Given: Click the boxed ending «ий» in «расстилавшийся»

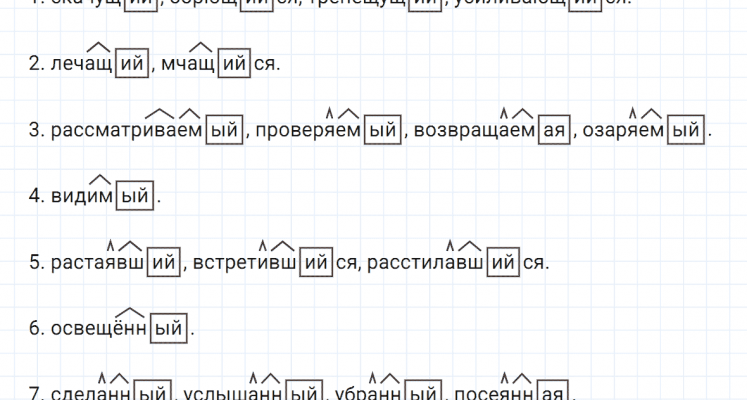Looking at the screenshot, I should [504, 263].
